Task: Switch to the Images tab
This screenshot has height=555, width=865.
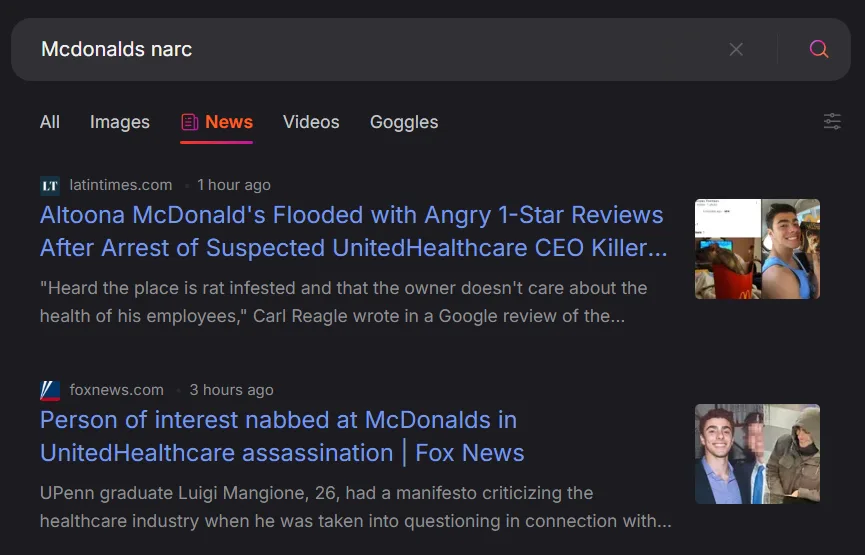Action: pyautogui.click(x=120, y=122)
